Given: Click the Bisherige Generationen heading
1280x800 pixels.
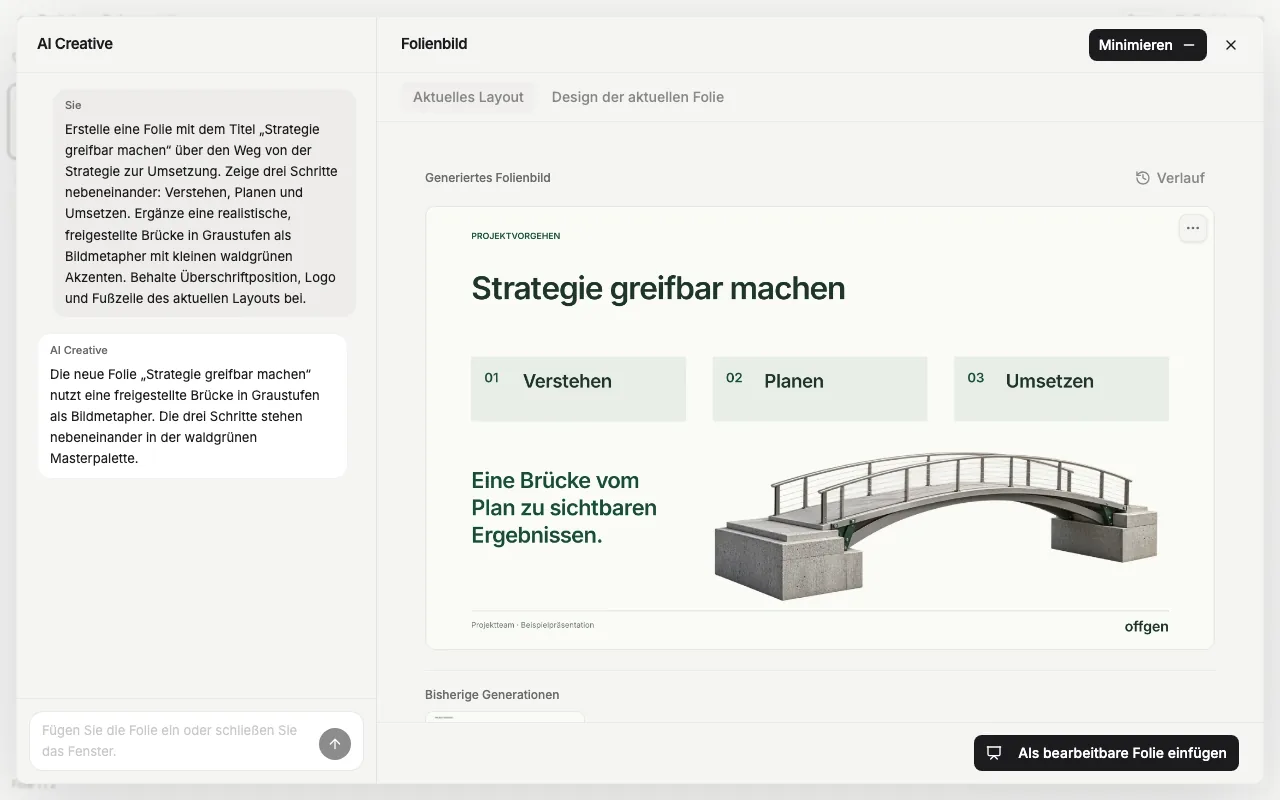Looking at the screenshot, I should point(492,695).
